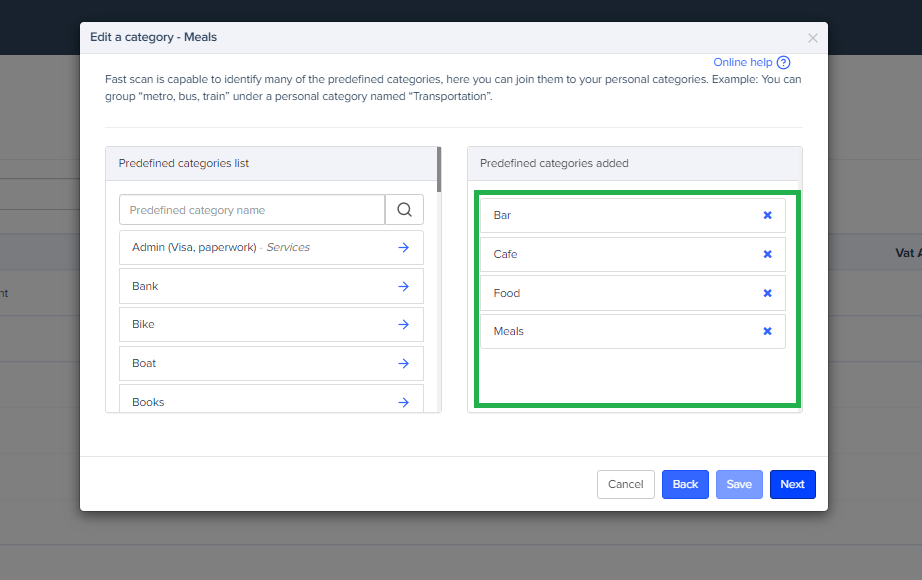
Task: Add Boat category using its arrow
Action: (x=403, y=364)
